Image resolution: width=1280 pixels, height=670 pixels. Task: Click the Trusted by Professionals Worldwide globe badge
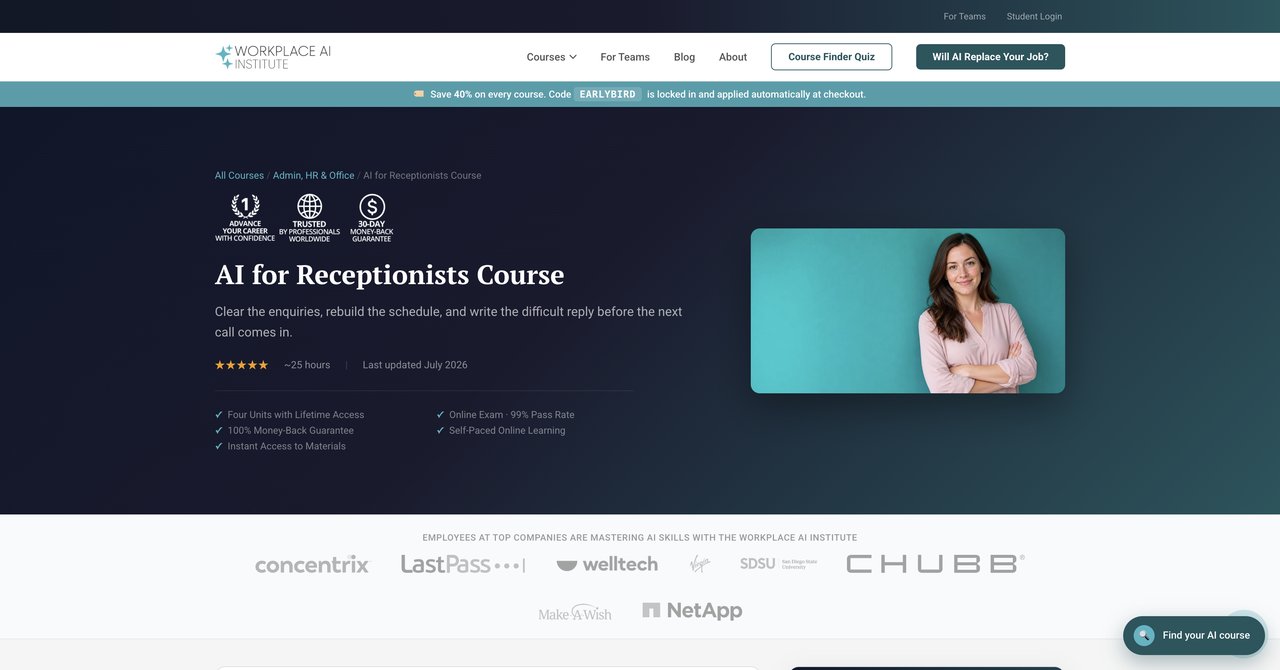[309, 218]
